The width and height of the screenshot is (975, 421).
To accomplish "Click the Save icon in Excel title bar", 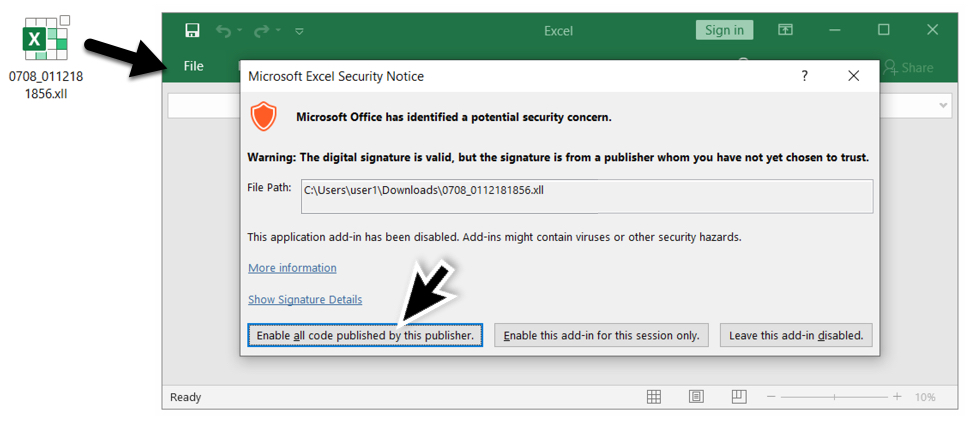I will coord(192,31).
